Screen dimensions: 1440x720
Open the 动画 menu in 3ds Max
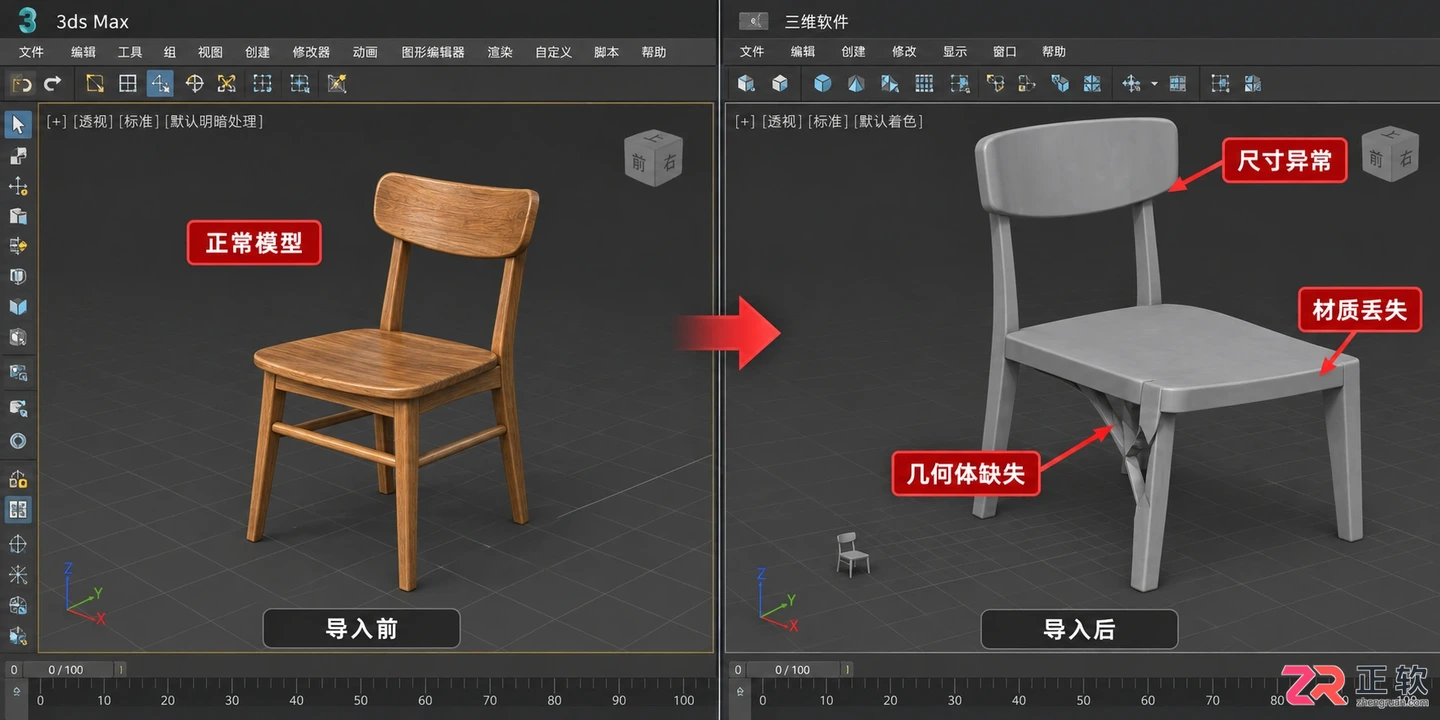[x=365, y=52]
